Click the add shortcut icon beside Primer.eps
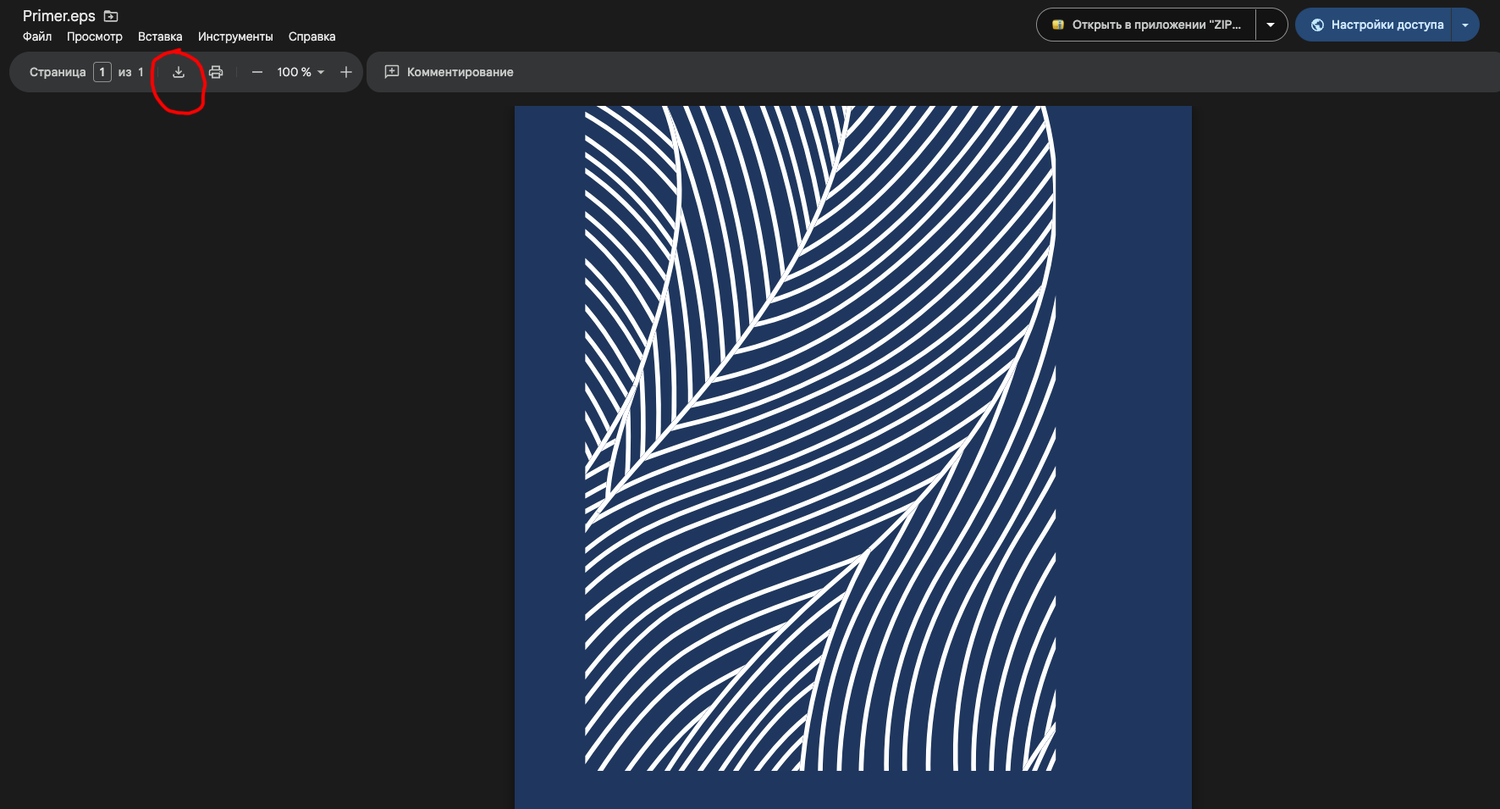The image size is (1500, 809). (x=110, y=15)
